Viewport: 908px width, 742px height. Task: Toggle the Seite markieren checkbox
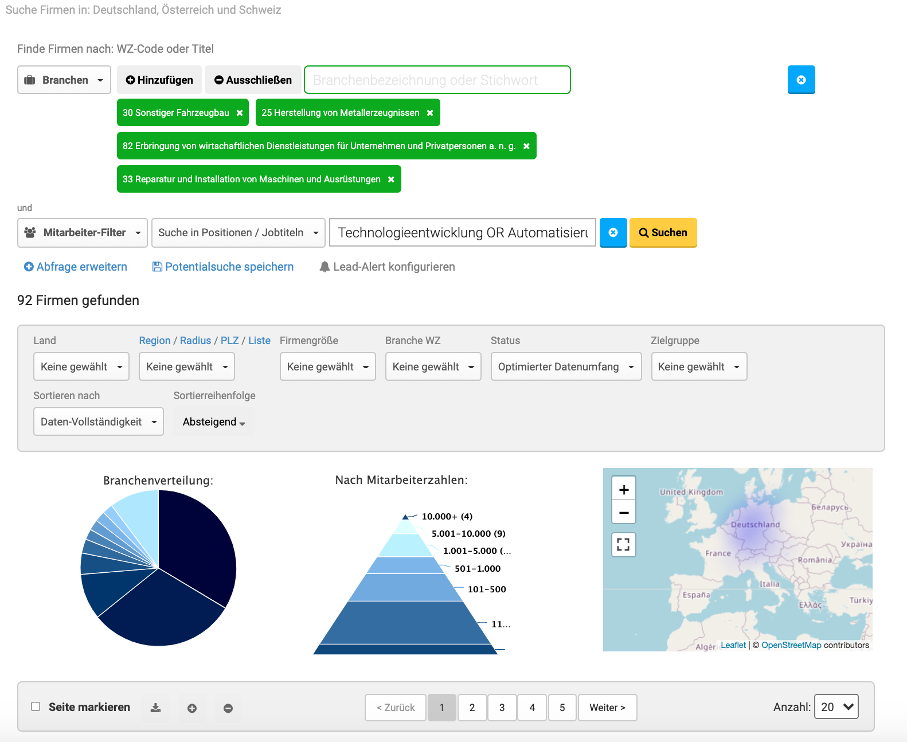[36, 707]
